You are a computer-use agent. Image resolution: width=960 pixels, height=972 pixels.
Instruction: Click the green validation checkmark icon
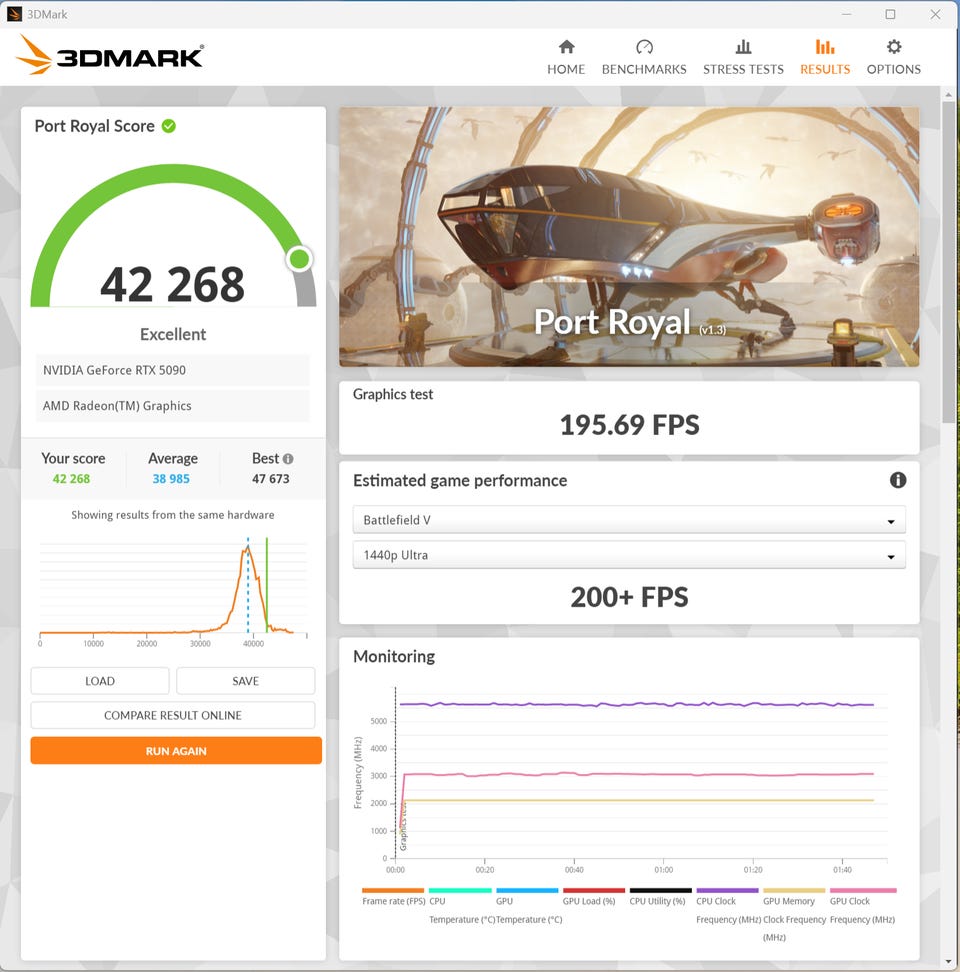point(169,126)
